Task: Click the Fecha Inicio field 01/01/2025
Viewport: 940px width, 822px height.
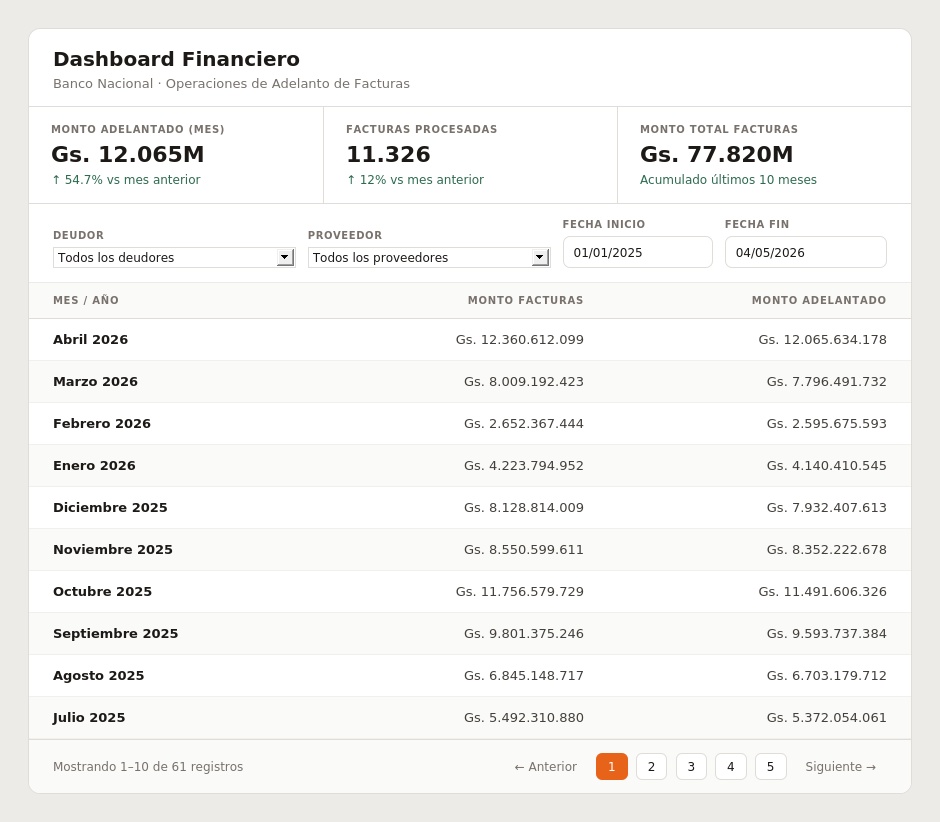Action: pyautogui.click(x=637, y=252)
